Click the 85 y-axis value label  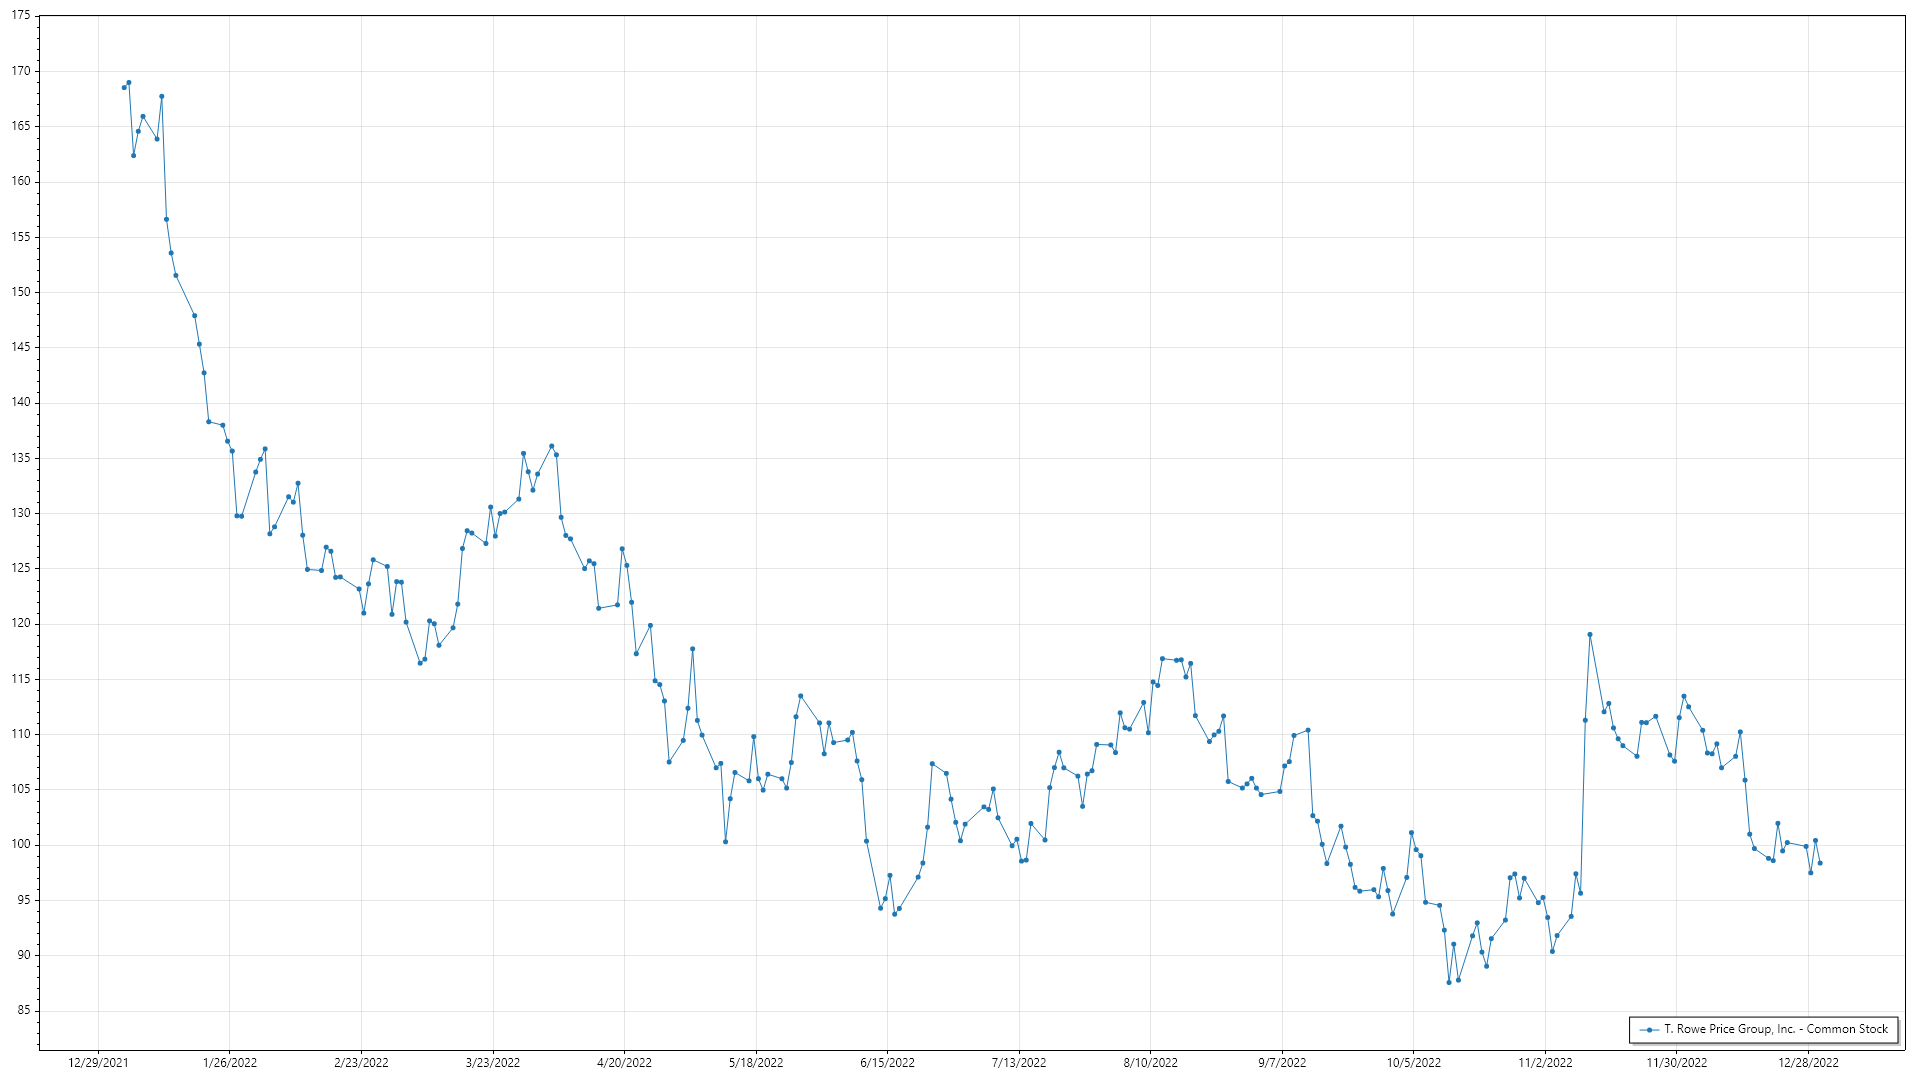pyautogui.click(x=24, y=1010)
